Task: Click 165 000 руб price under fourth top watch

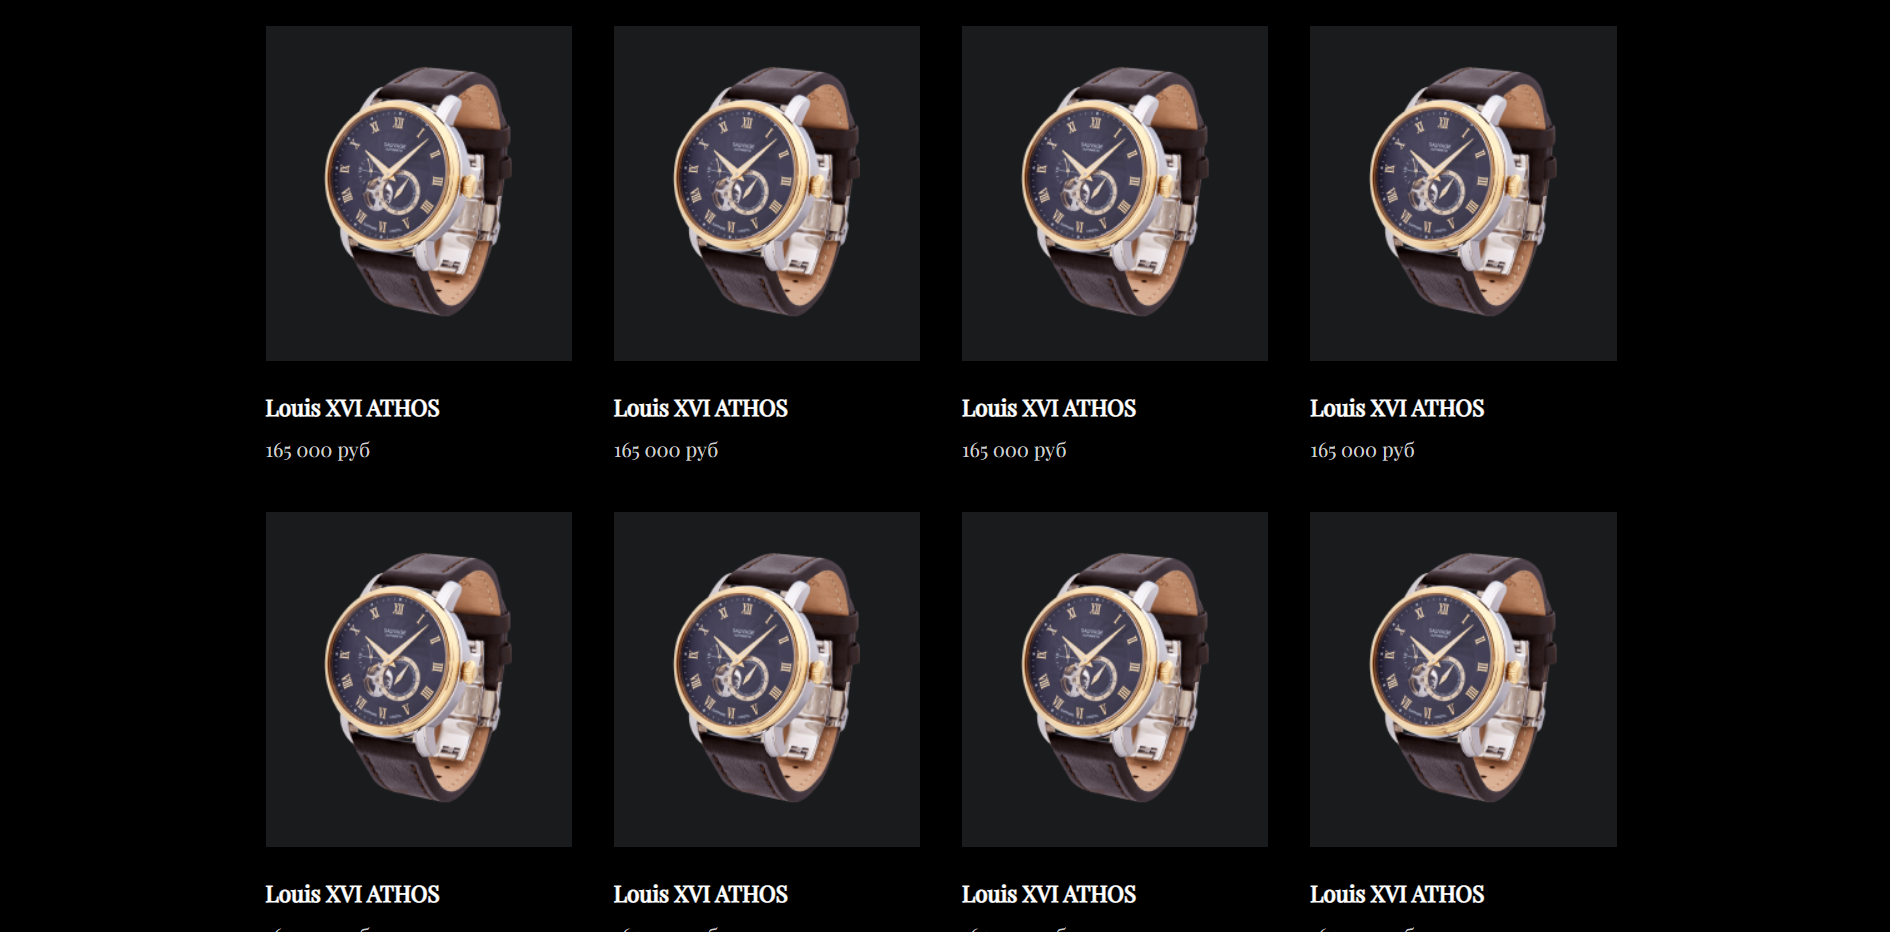Action: tap(1362, 451)
